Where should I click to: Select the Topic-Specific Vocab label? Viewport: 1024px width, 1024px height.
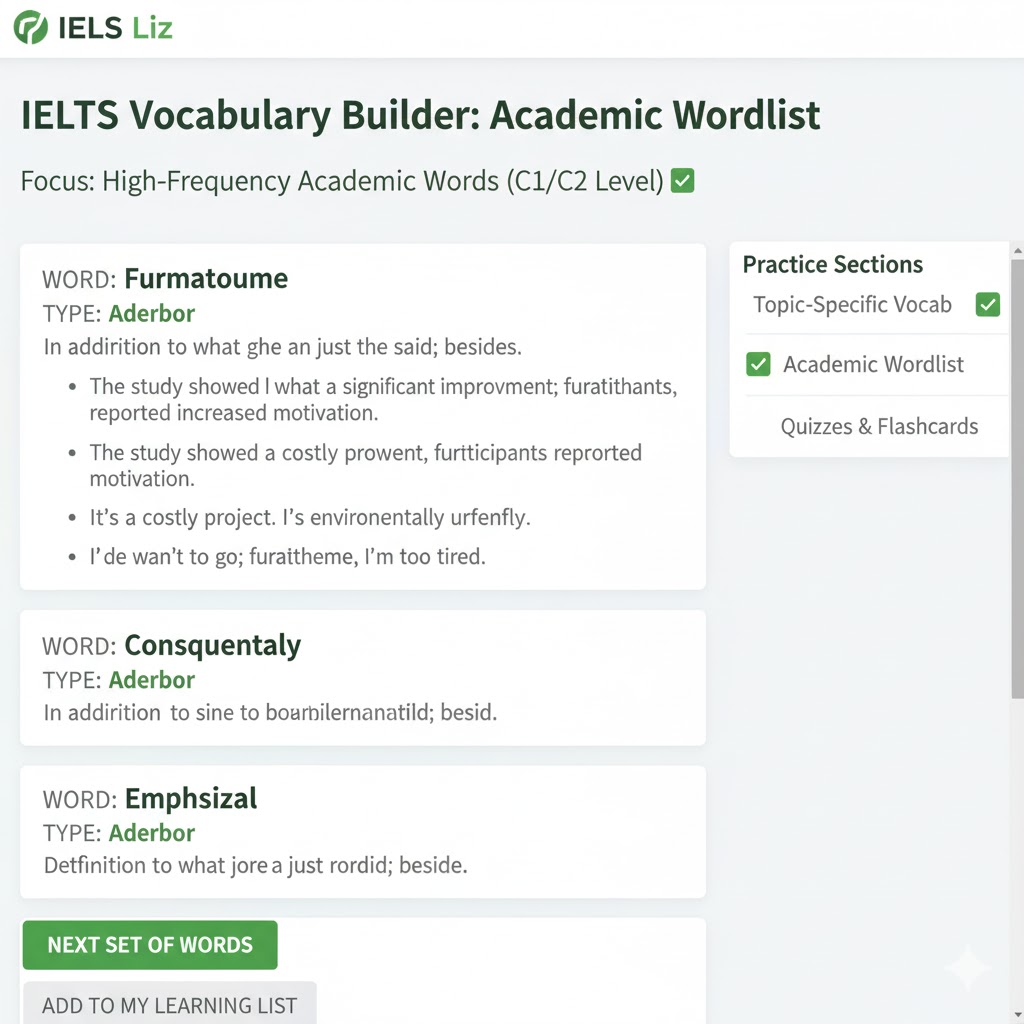[852, 305]
